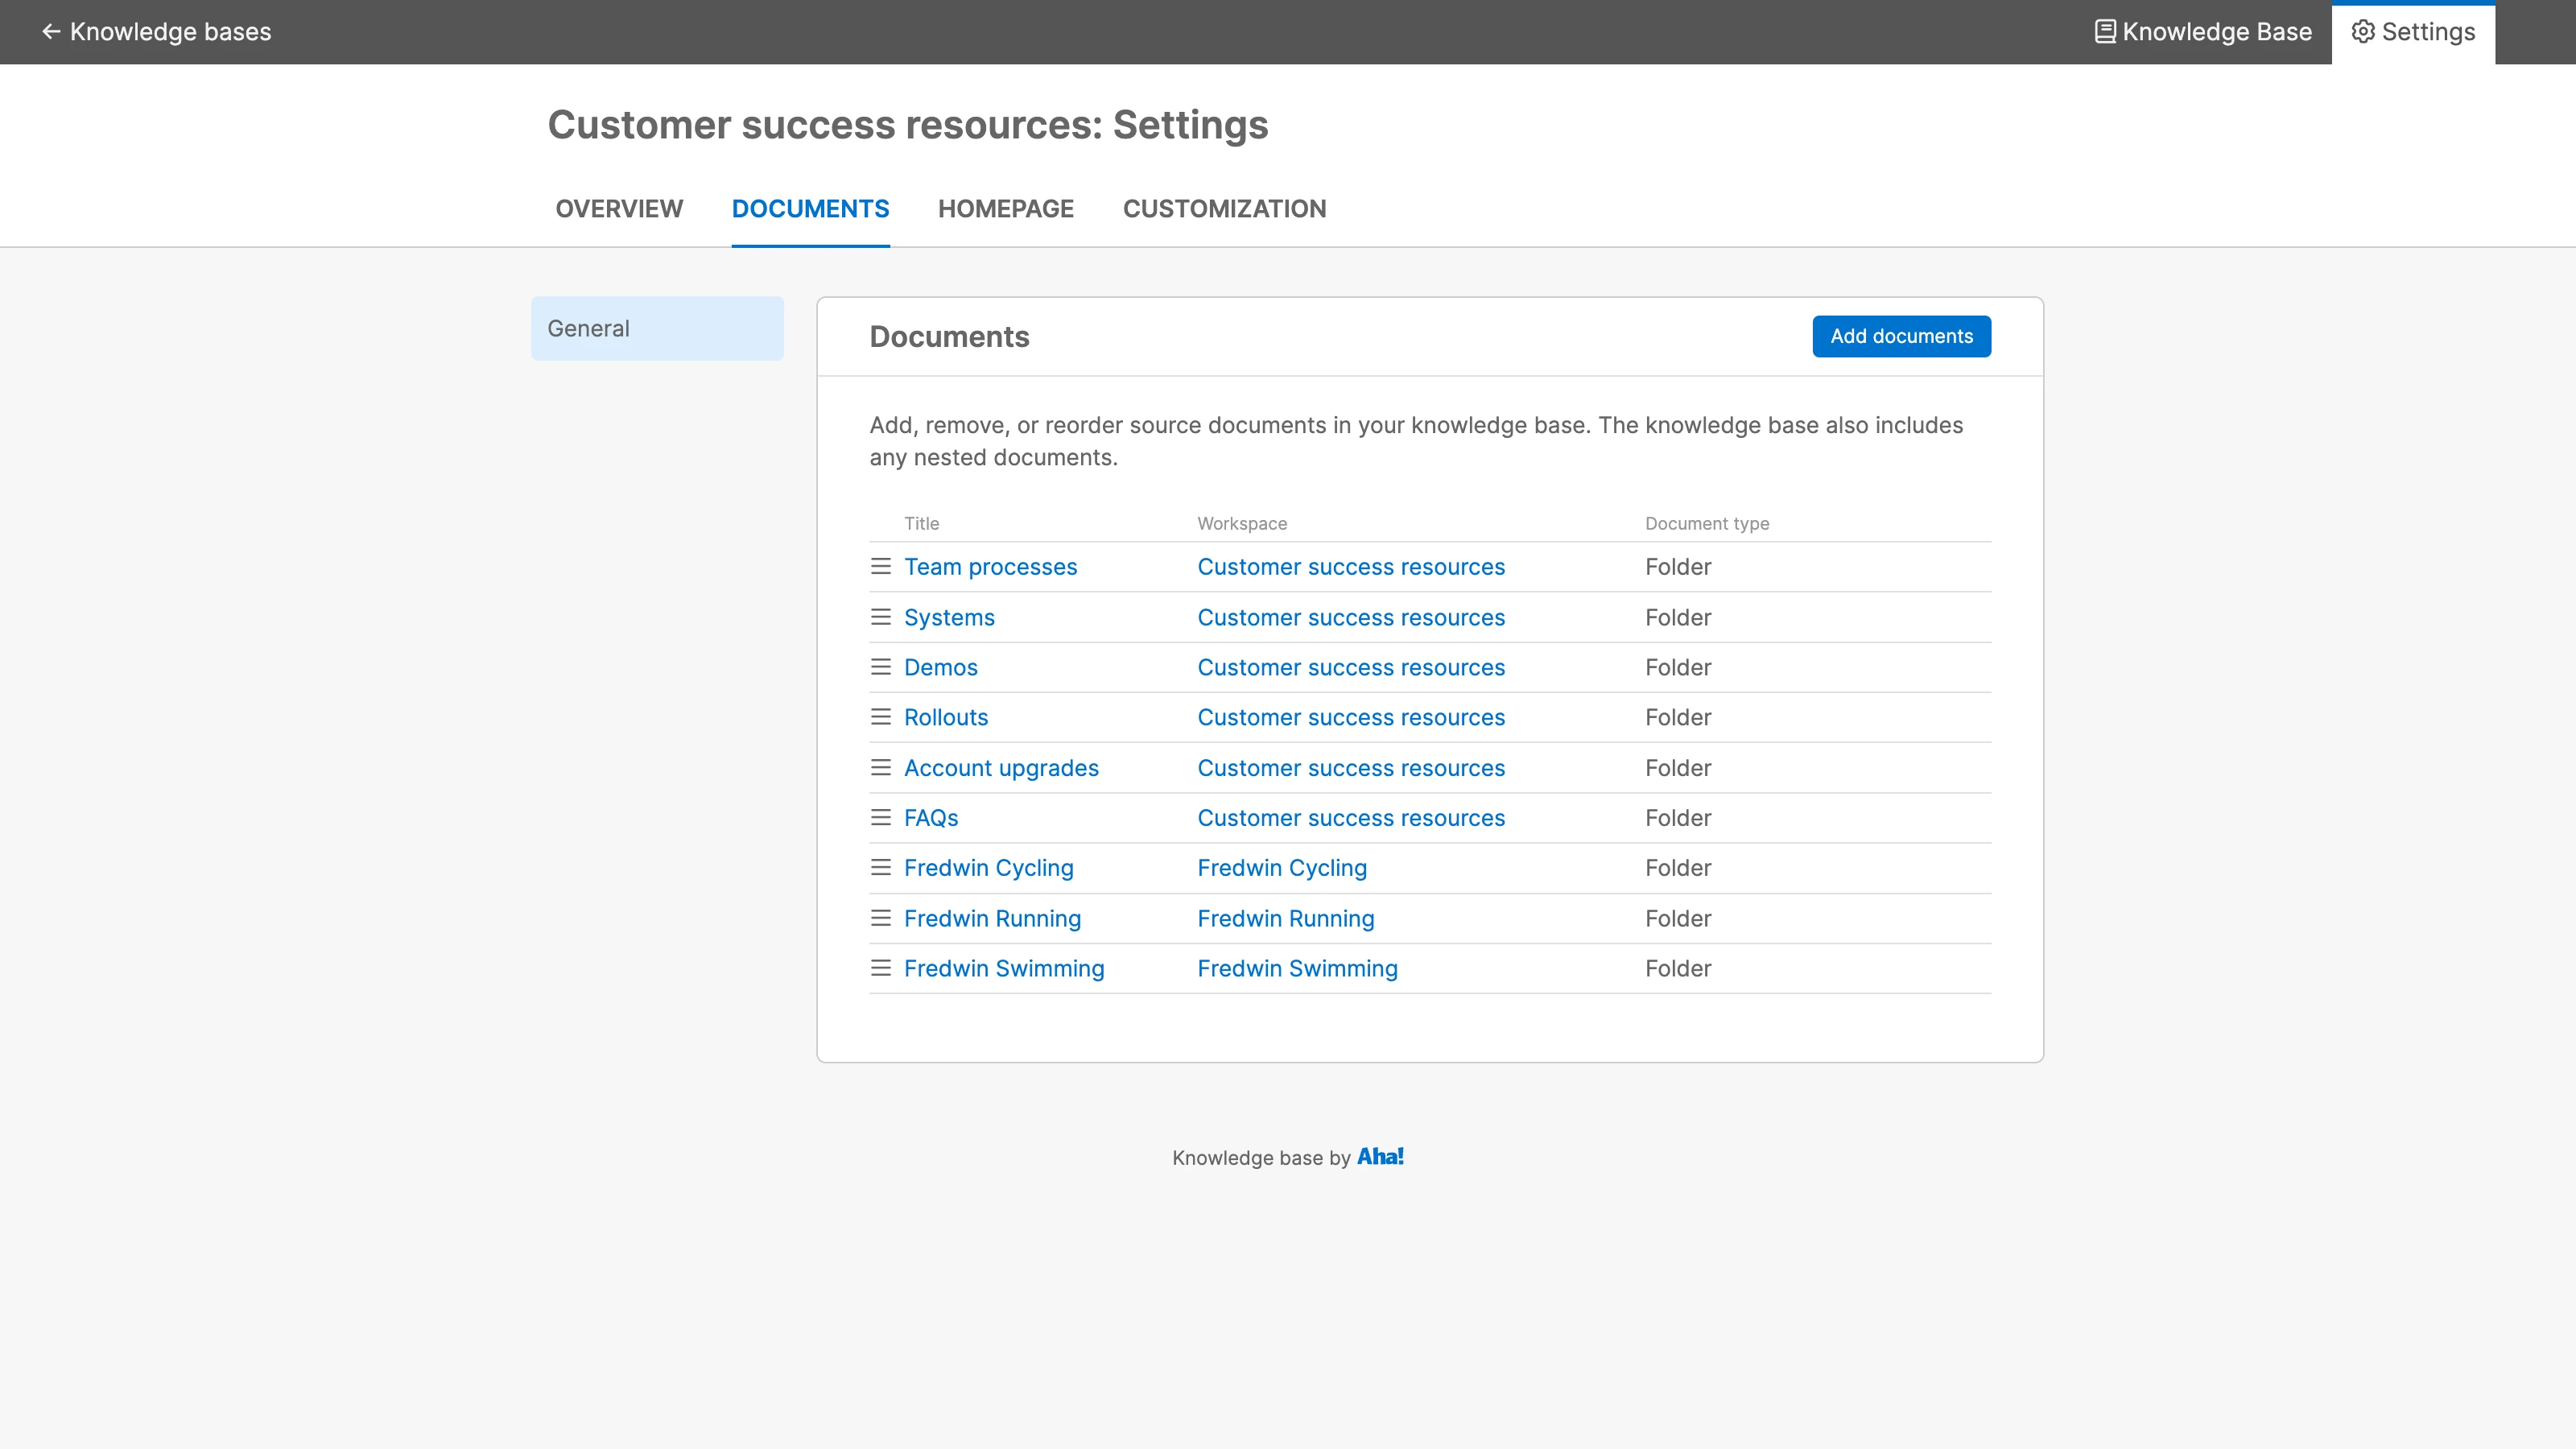Click the drag handle beside FAQs

pyautogui.click(x=880, y=818)
